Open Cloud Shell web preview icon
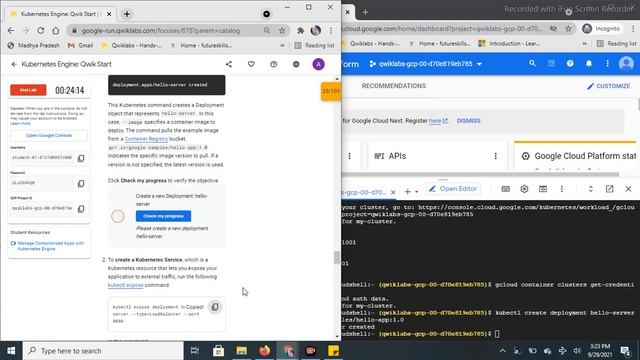 543,189
